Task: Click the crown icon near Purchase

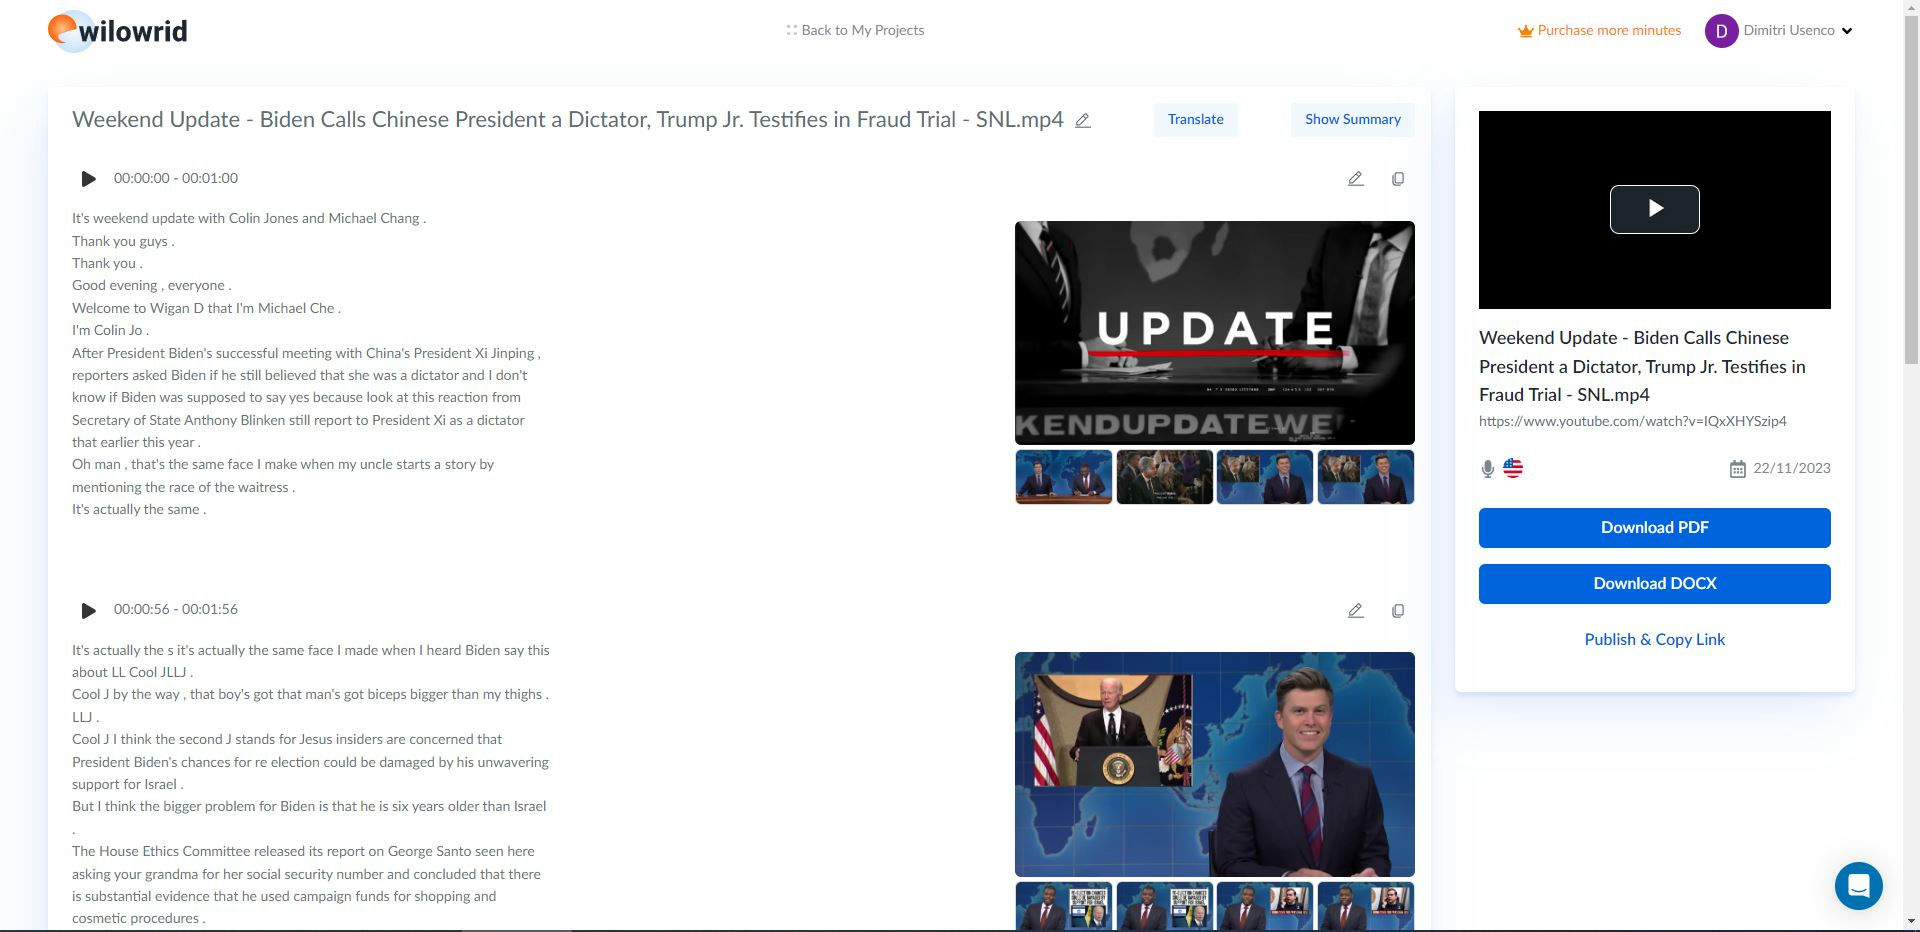Action: 1525,31
